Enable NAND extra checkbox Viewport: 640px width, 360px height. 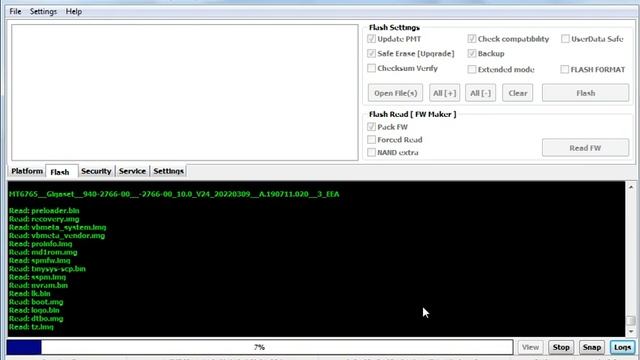(371, 152)
